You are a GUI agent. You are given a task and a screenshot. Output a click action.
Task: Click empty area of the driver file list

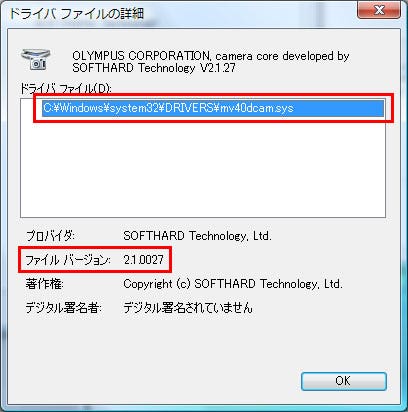point(203,167)
